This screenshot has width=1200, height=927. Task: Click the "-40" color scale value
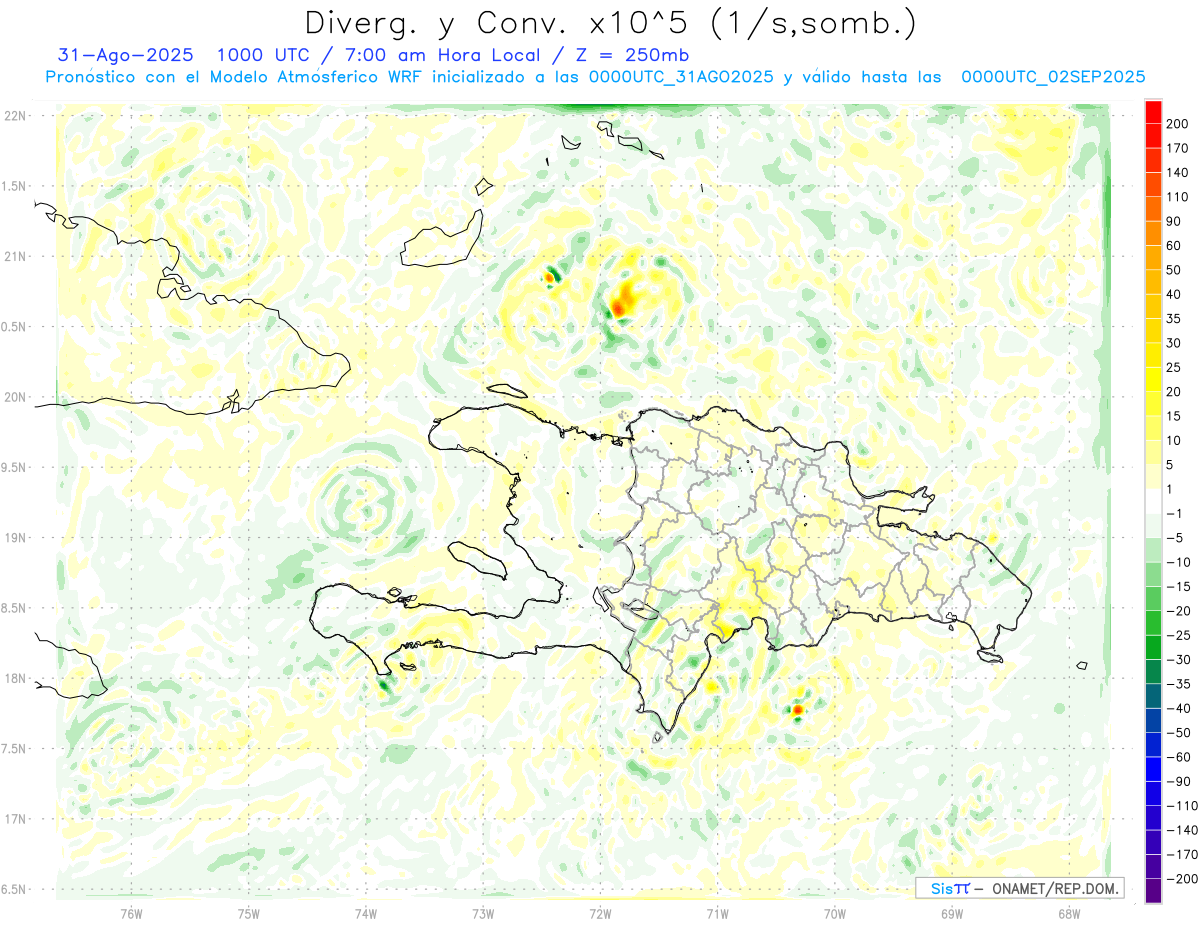[1177, 709]
